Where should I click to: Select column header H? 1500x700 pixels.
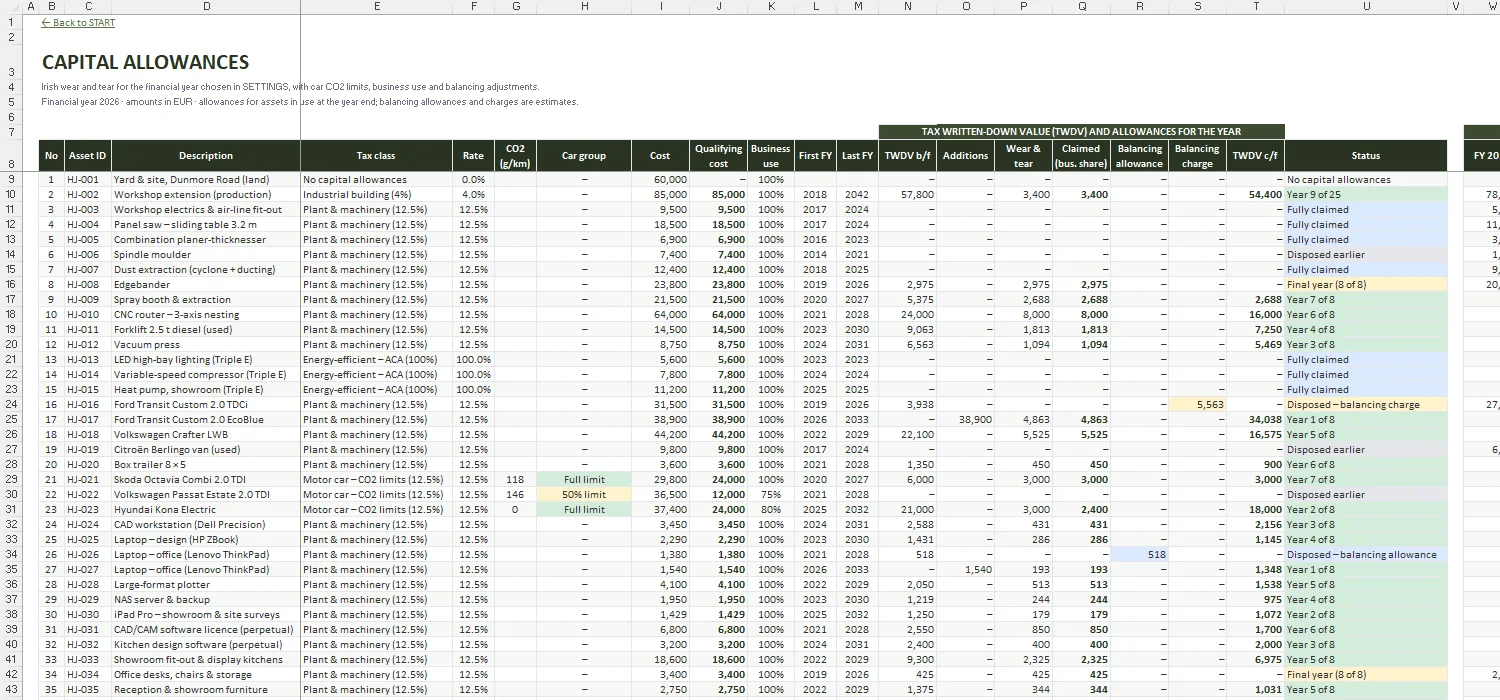coord(584,6)
